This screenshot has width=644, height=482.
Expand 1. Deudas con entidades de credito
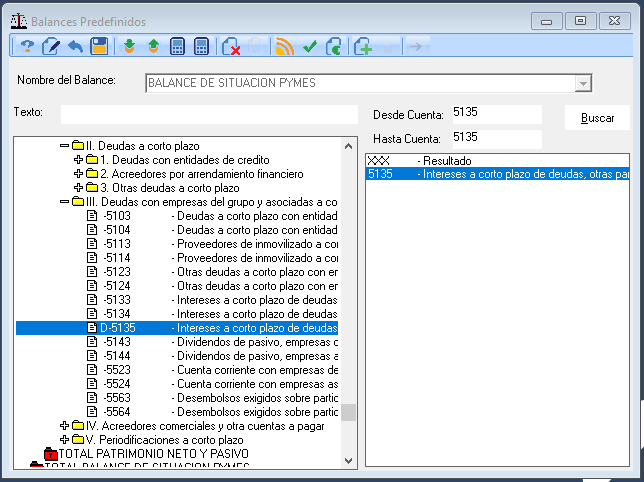[78, 160]
